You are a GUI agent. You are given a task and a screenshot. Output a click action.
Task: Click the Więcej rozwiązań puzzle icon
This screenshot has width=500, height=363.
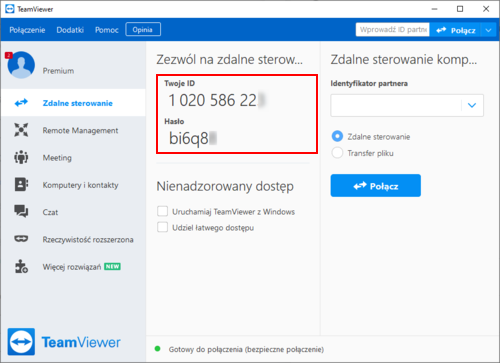pyautogui.click(x=21, y=266)
